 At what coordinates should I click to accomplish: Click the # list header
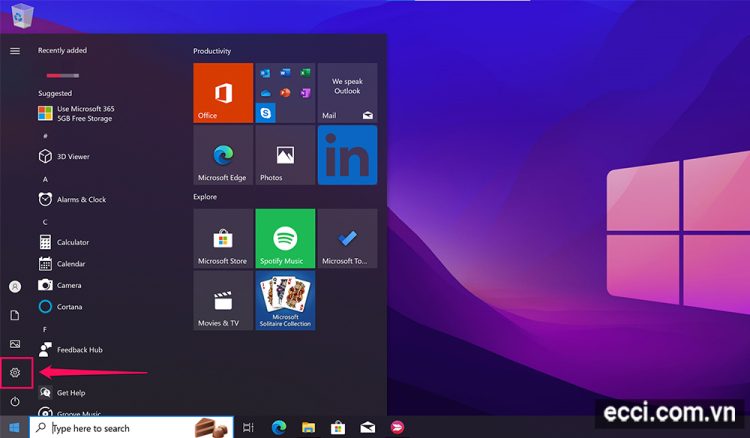(x=45, y=136)
